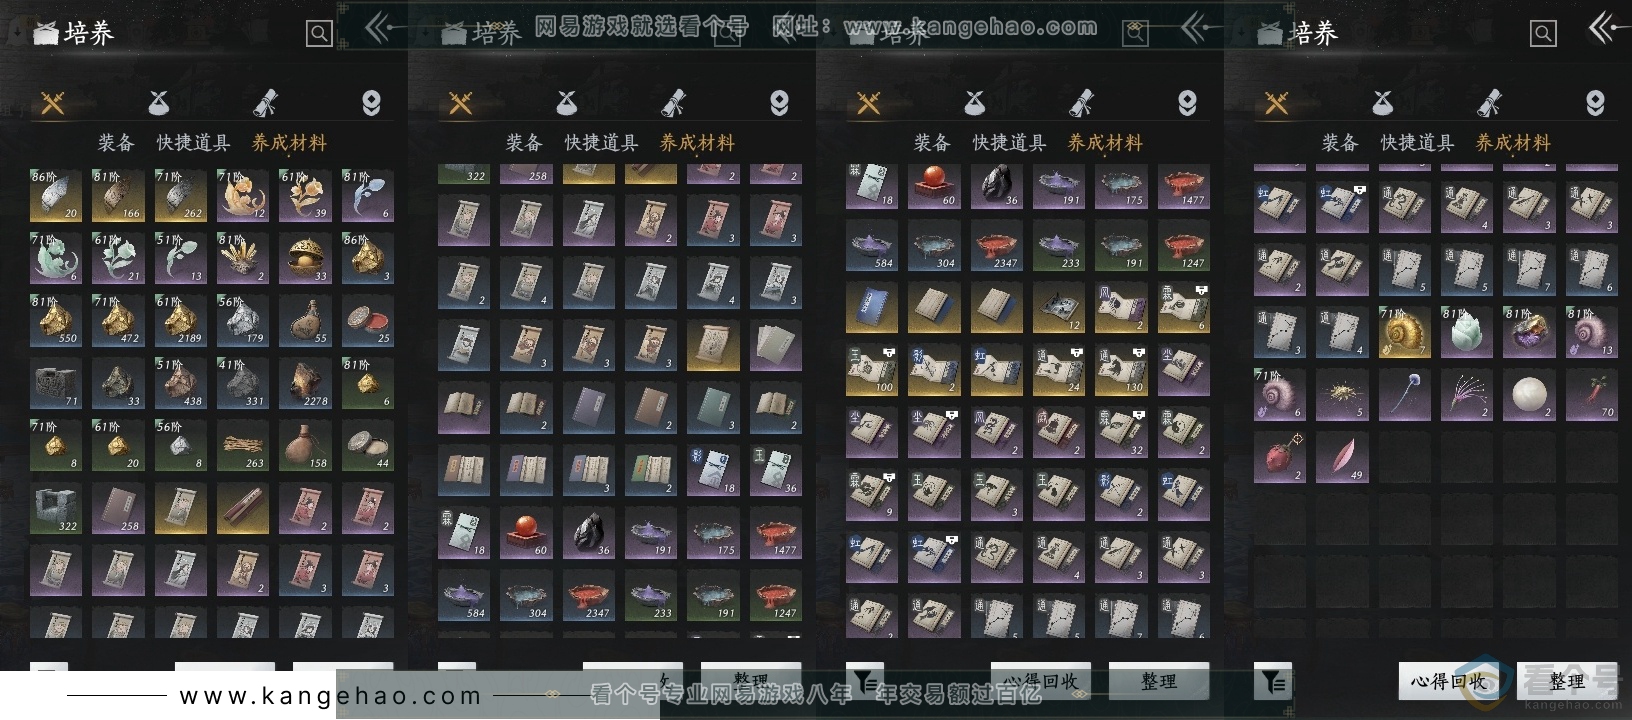
Task: Select bowl item count 304 in third panel
Action: [x=934, y=245]
